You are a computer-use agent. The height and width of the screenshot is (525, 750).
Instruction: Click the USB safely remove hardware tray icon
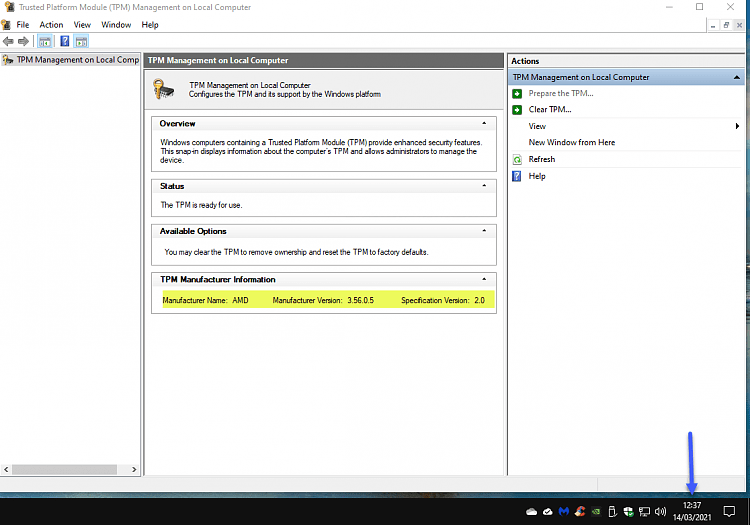(x=612, y=512)
